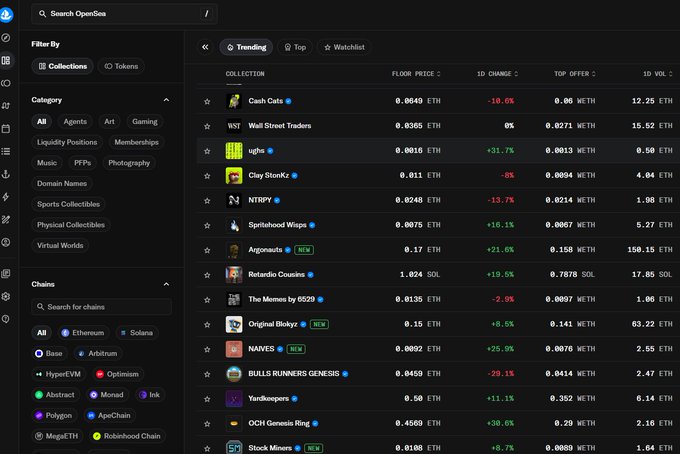Open ughs collection green thumbnail

click(x=234, y=150)
